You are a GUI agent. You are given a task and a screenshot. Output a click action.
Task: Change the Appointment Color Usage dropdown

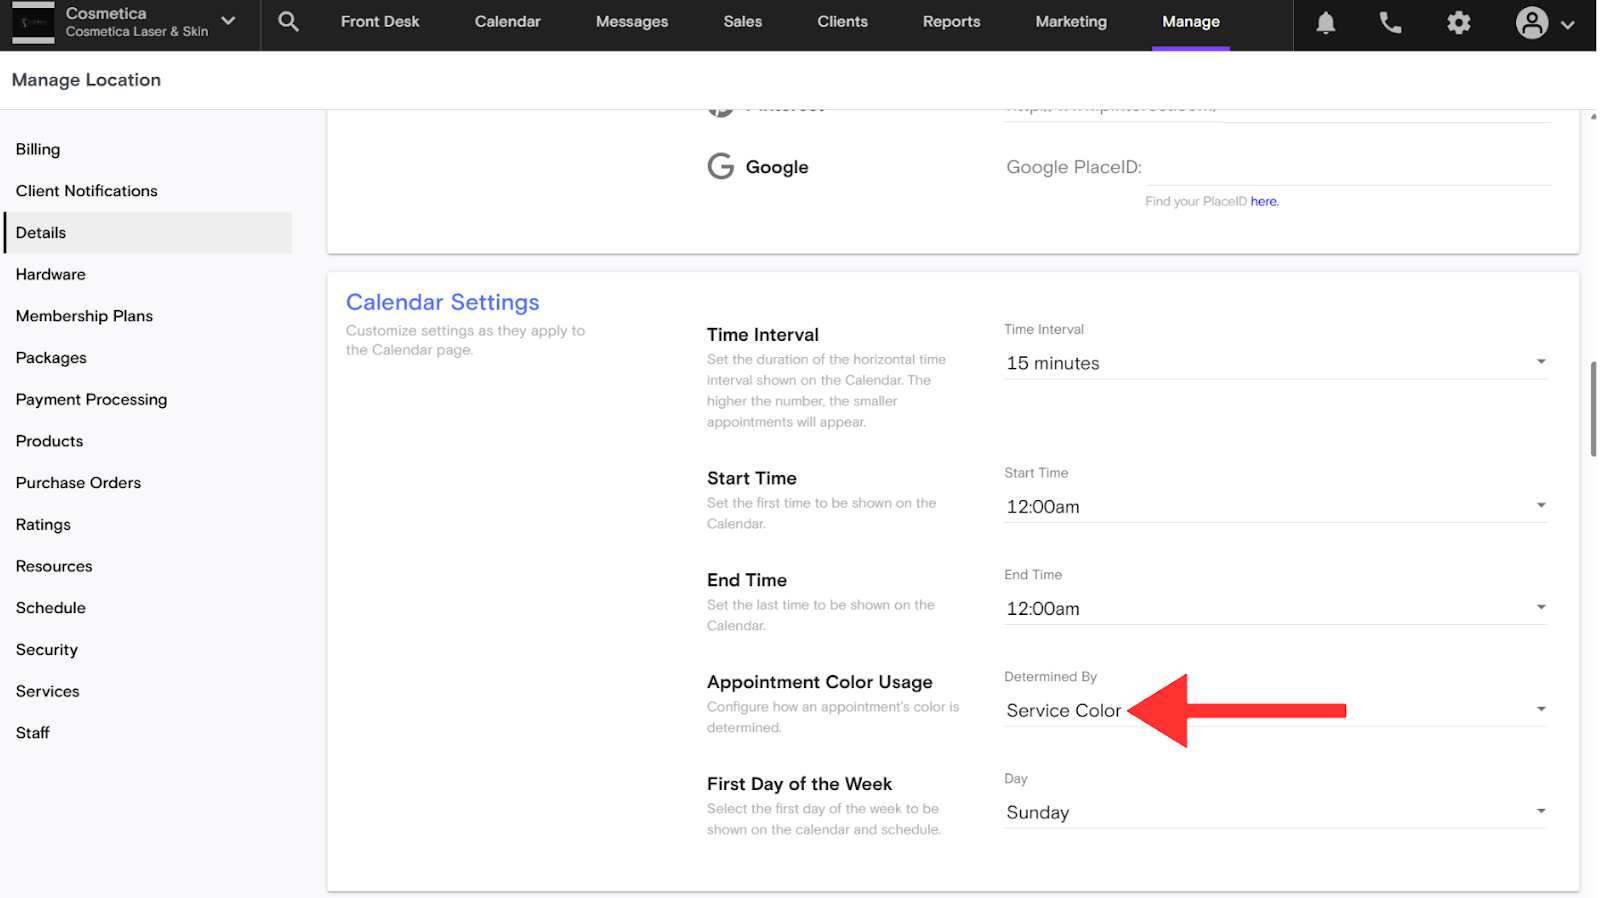tap(1275, 710)
